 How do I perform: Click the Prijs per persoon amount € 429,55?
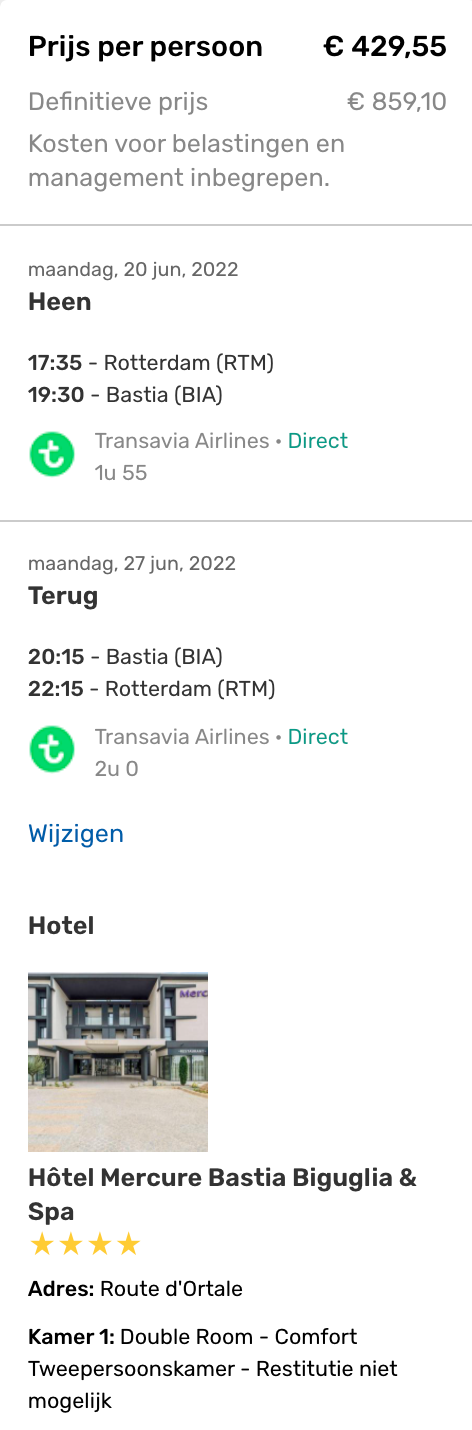click(x=385, y=47)
